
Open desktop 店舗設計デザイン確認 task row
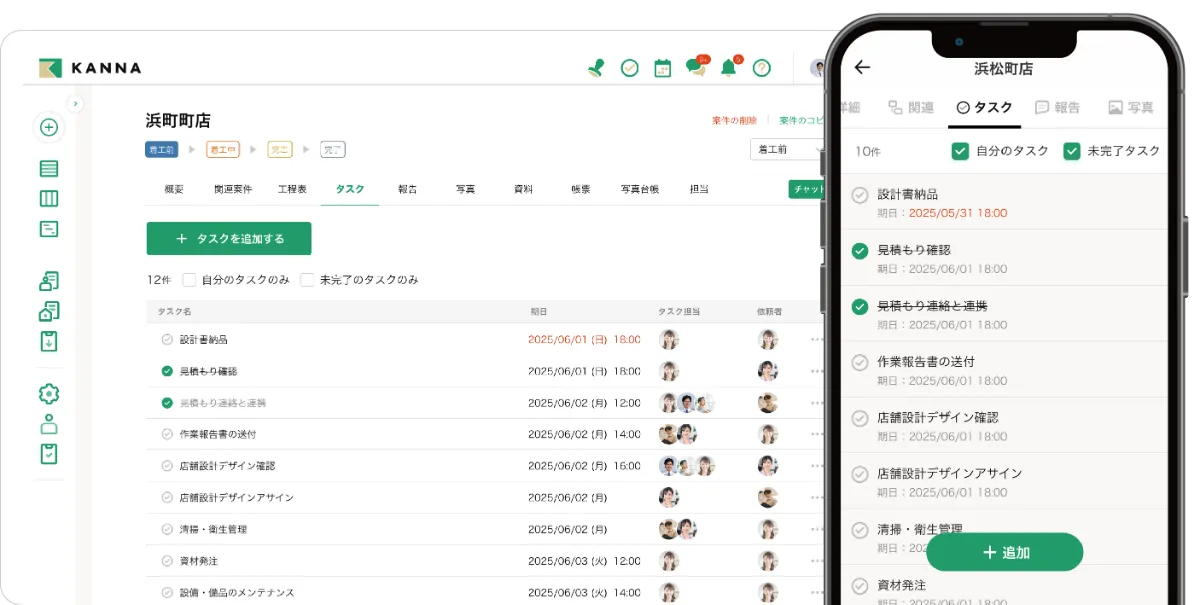486,466
